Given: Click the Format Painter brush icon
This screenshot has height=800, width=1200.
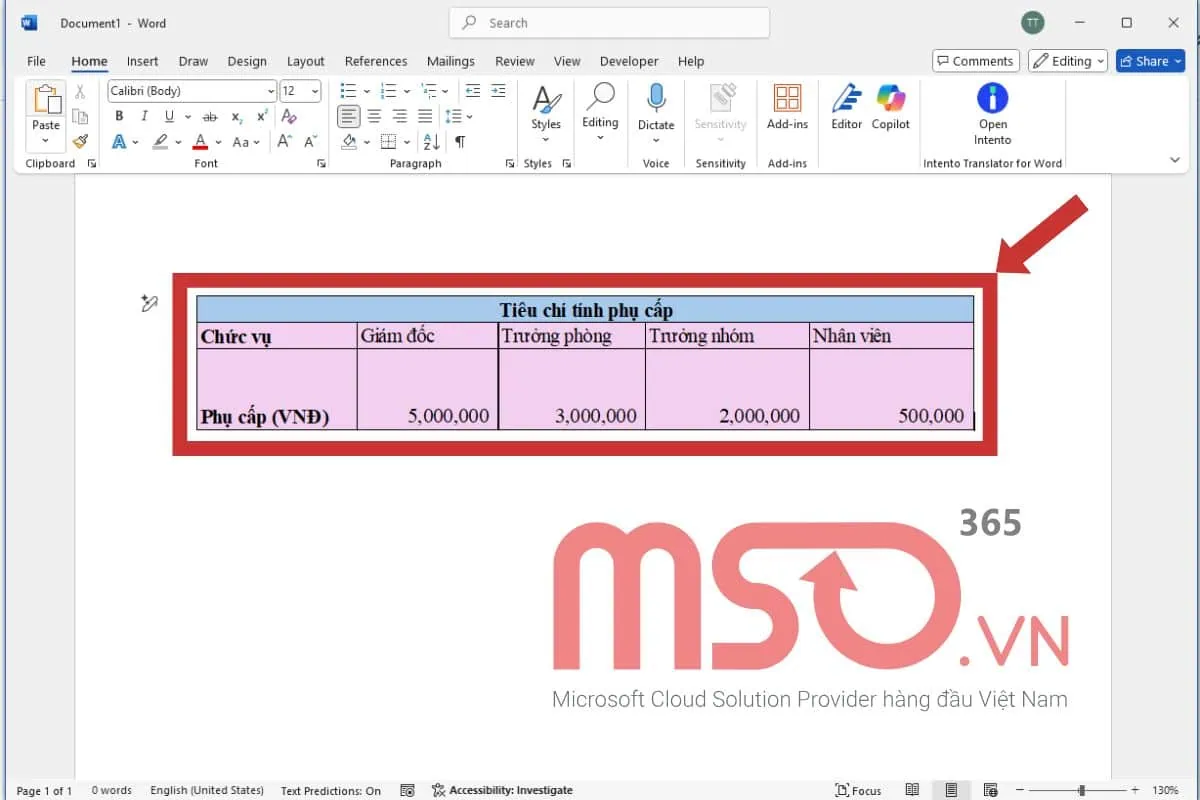Looking at the screenshot, I should 81,141.
